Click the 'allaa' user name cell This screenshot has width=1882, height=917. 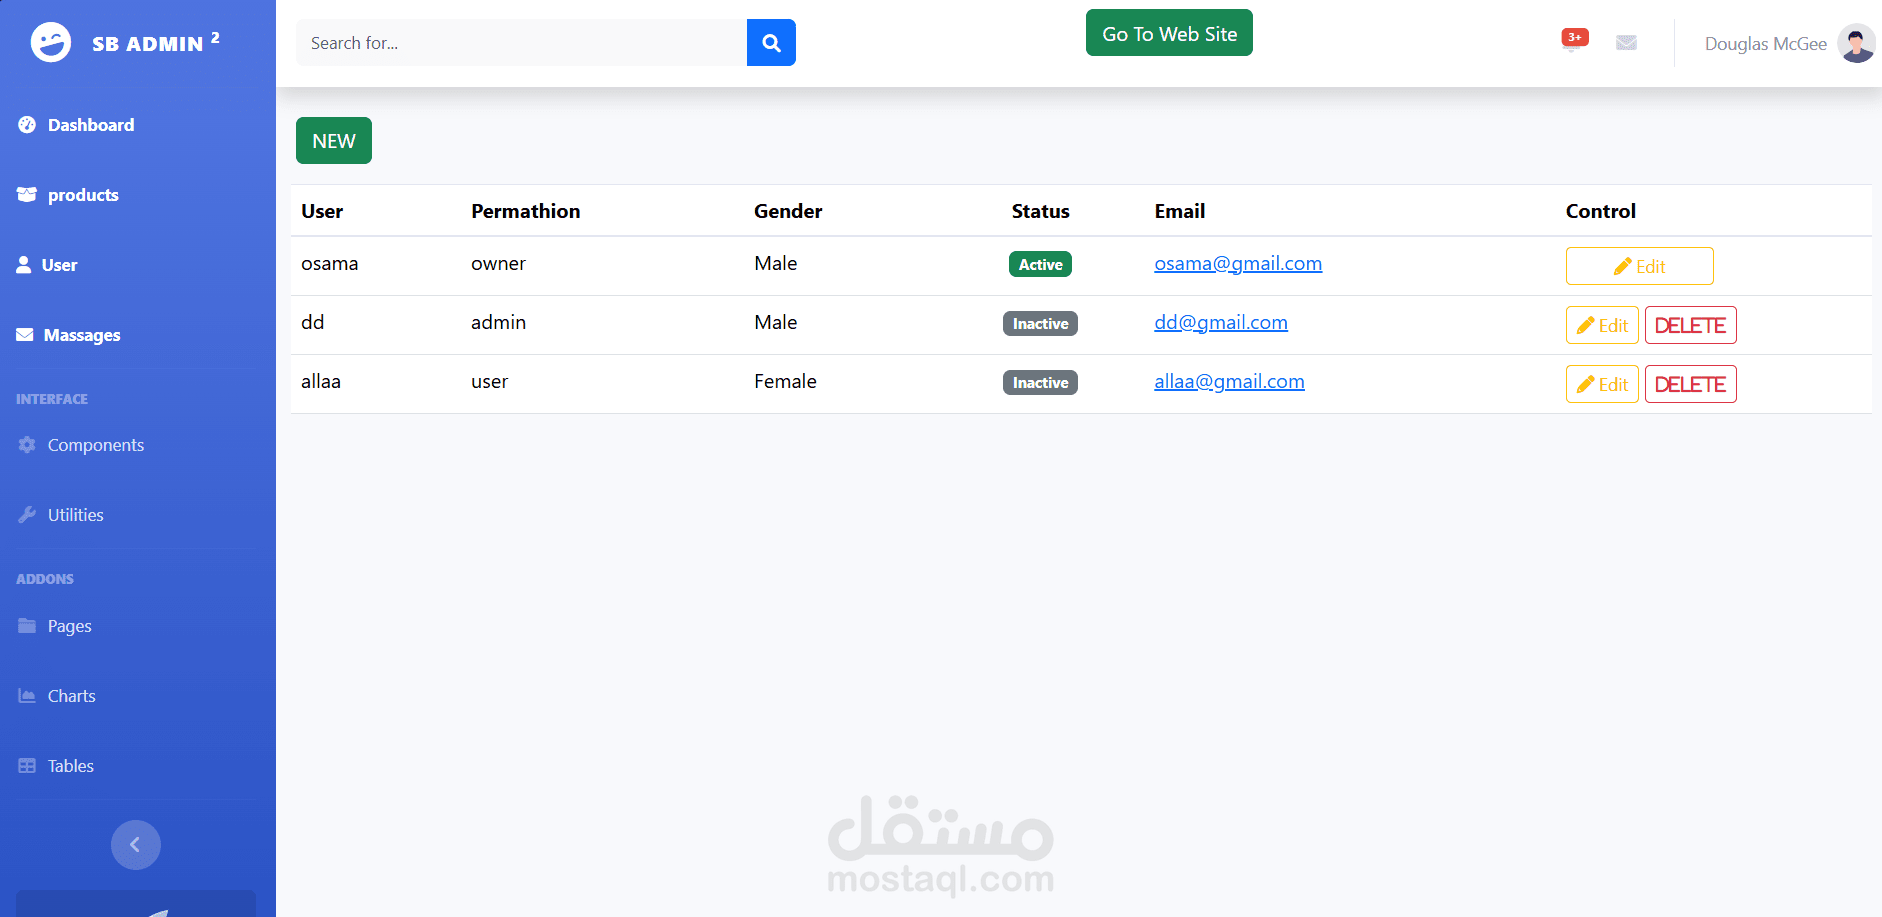point(320,381)
